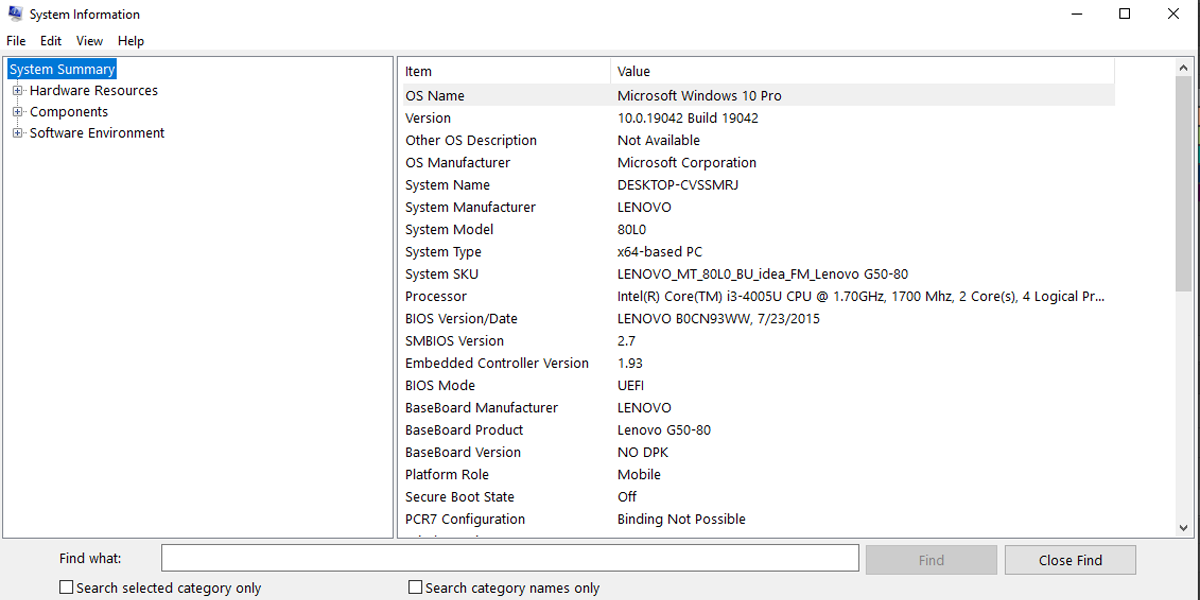
Task: Enable Search category names only
Action: pyautogui.click(x=415, y=587)
